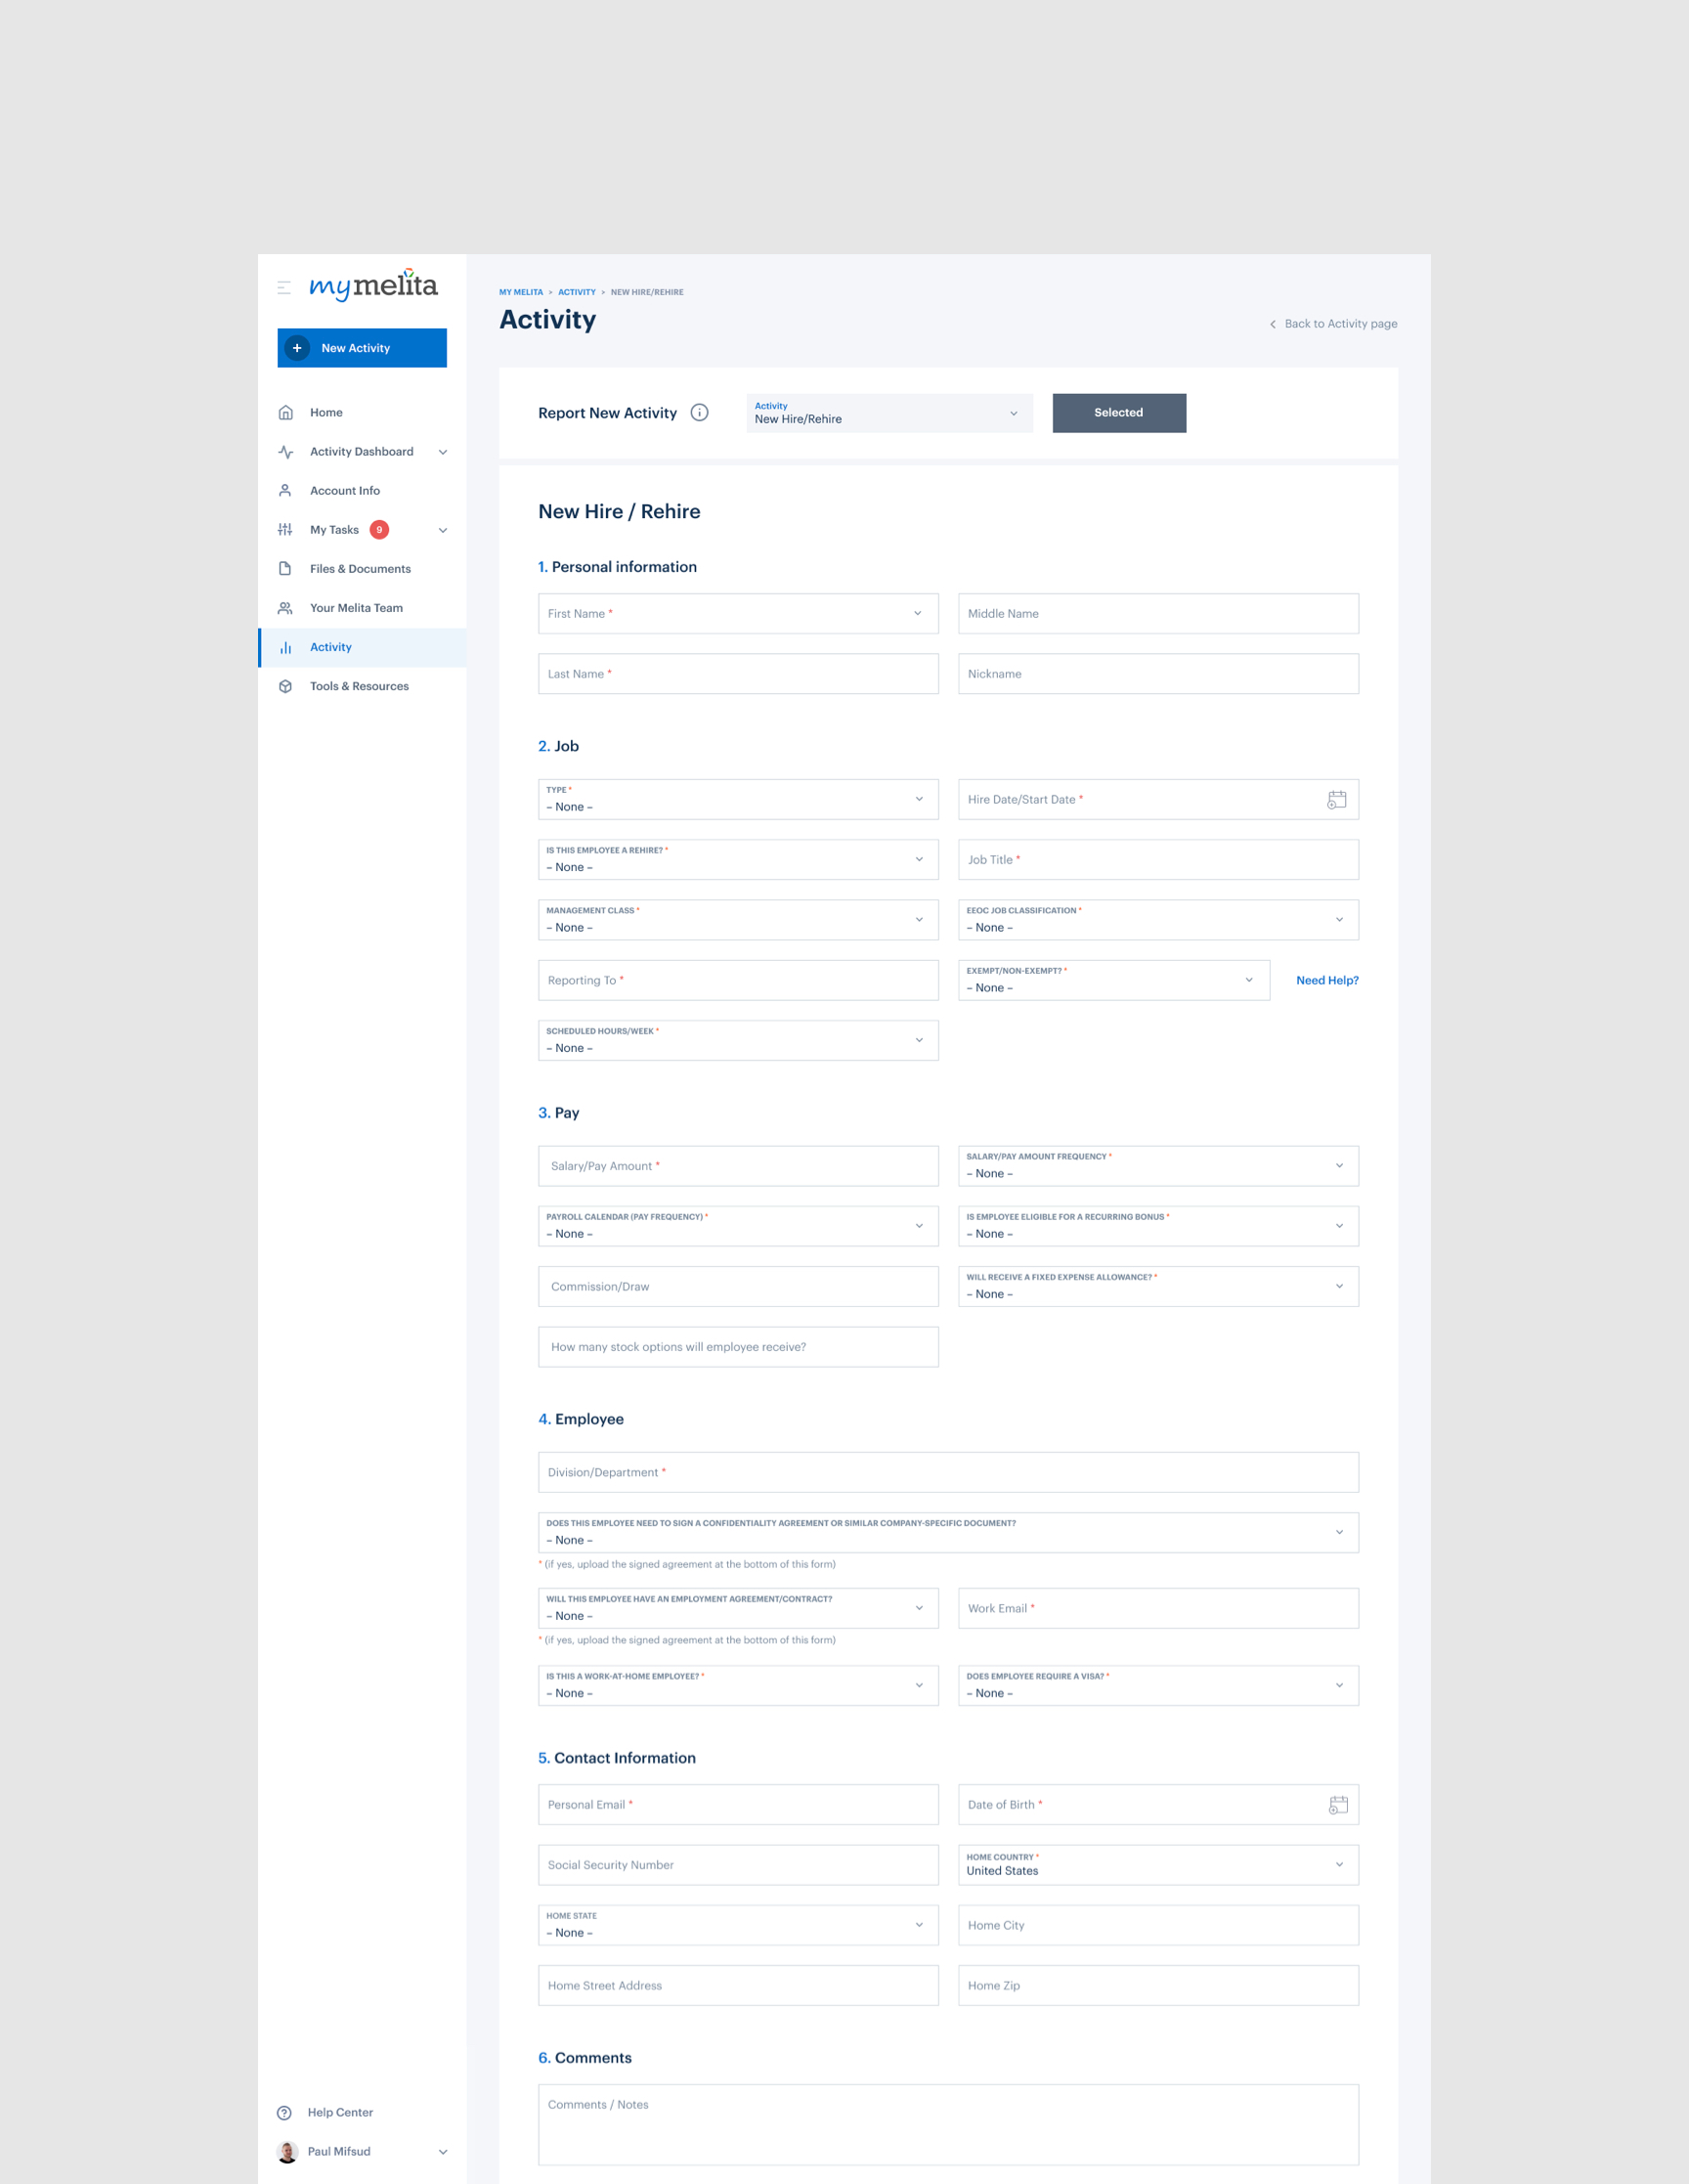Click the Home house icon

click(285, 413)
